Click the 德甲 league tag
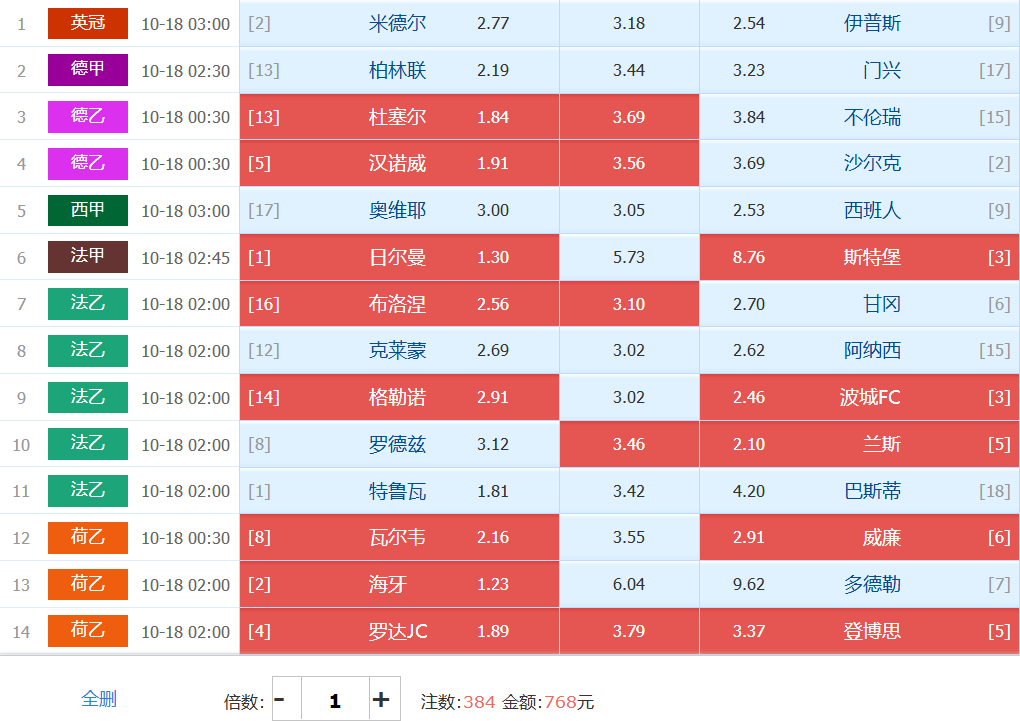 88,70
